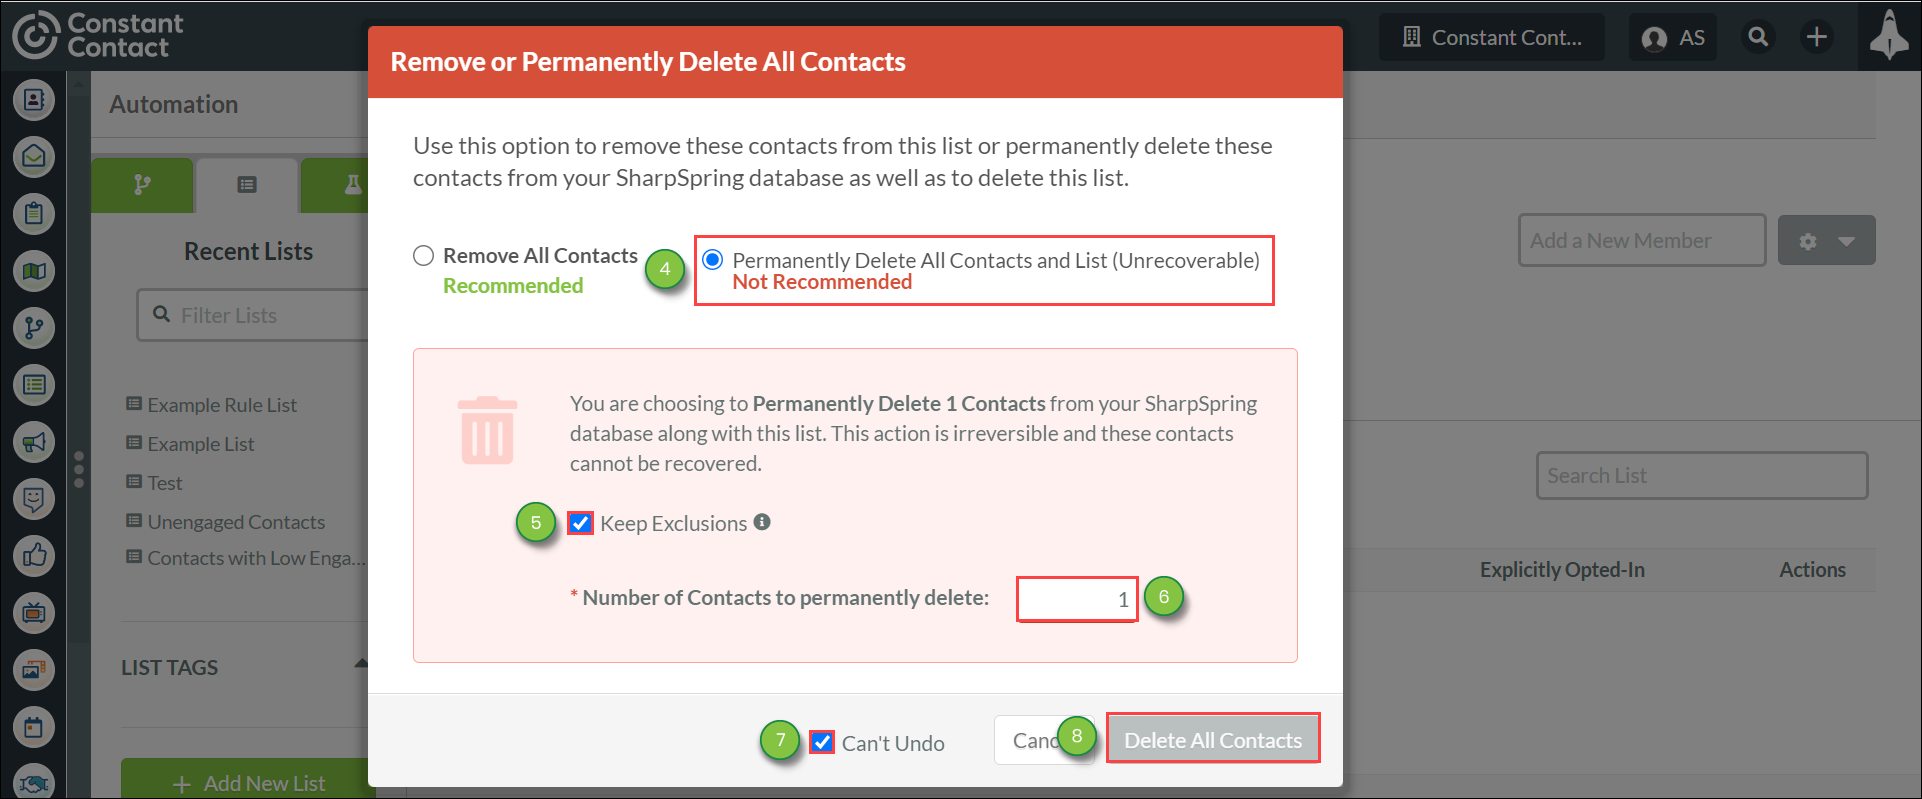Open the gear settings dropdown
The image size is (1922, 799).
coord(1826,240)
